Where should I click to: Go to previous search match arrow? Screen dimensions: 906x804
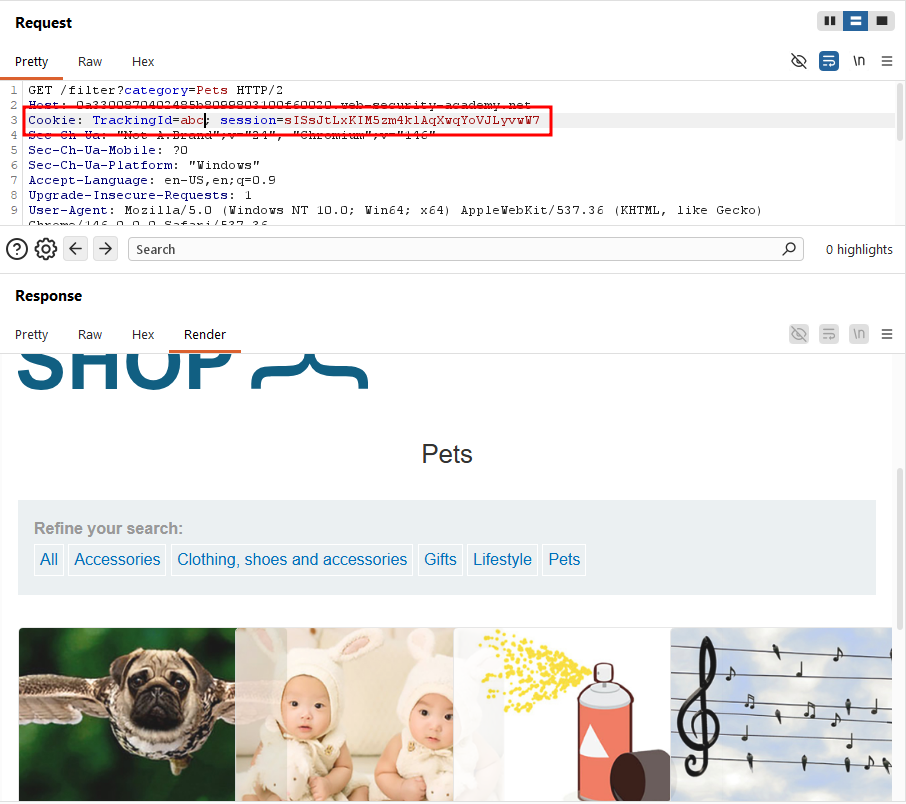pyautogui.click(x=75, y=249)
